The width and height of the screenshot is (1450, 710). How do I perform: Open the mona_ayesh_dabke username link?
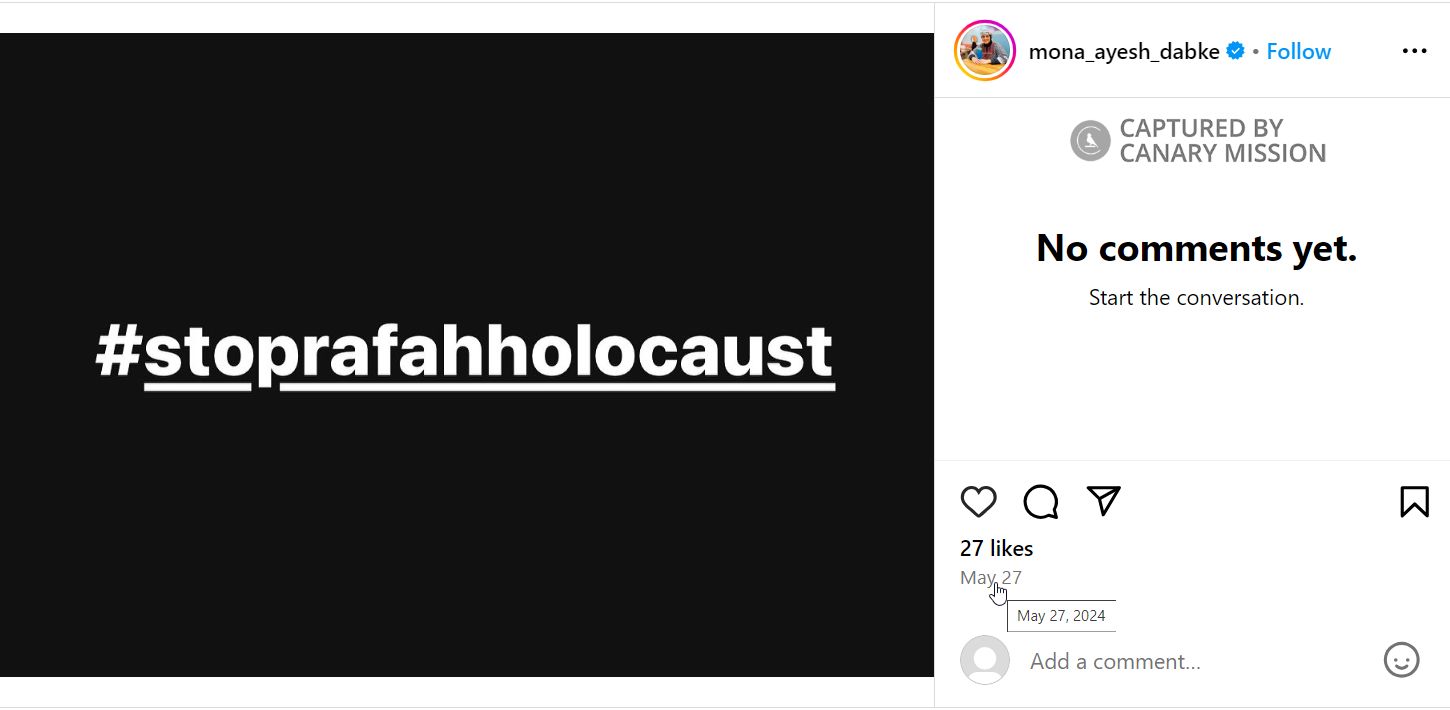[1123, 51]
